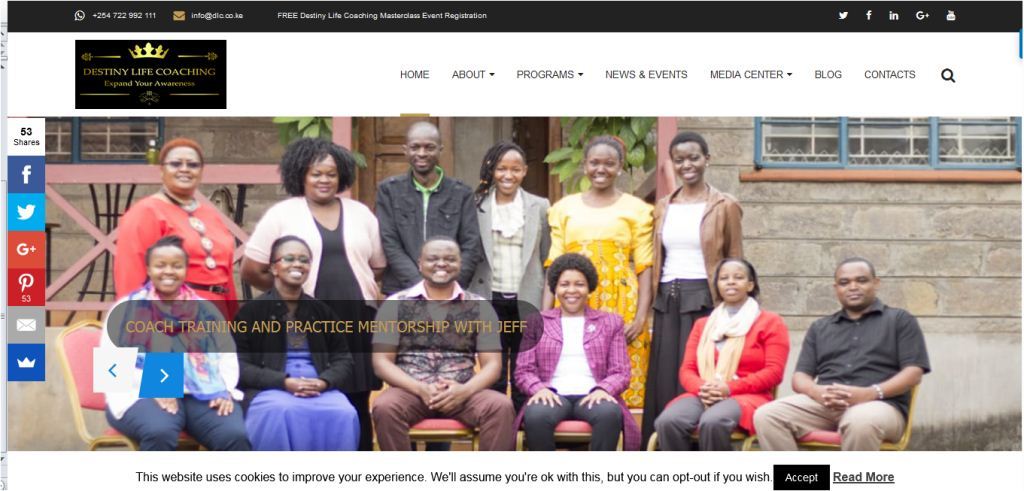
Task: Click the Destiny Life Coaching logo
Action: click(x=151, y=74)
